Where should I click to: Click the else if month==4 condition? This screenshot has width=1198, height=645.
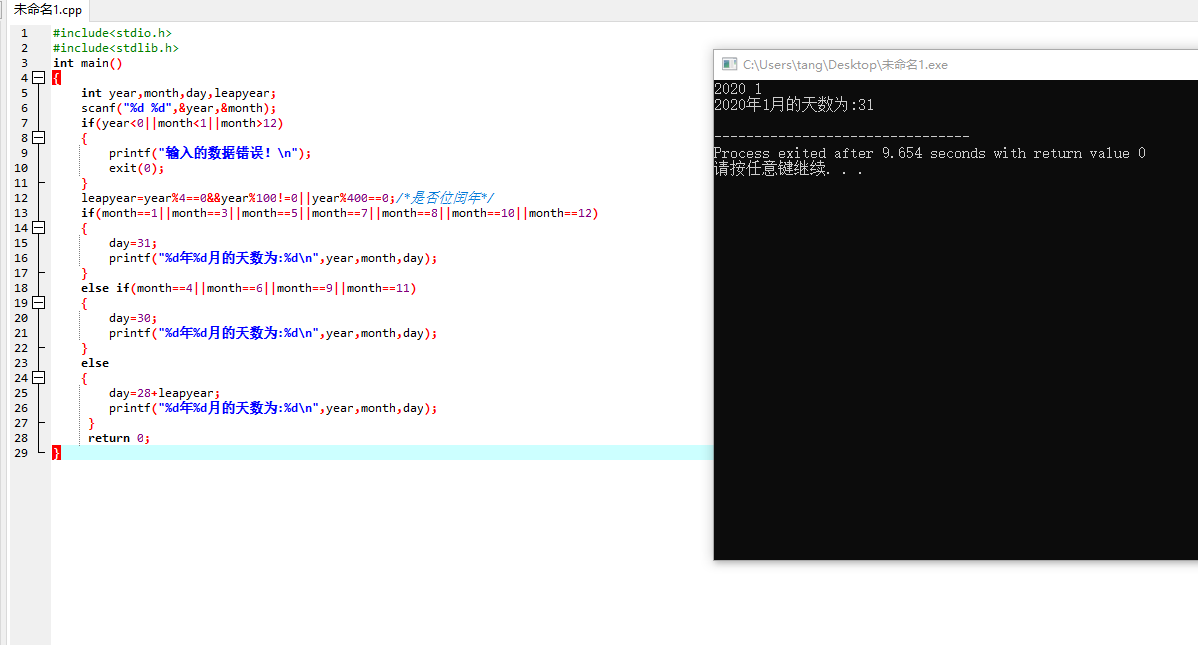[248, 288]
